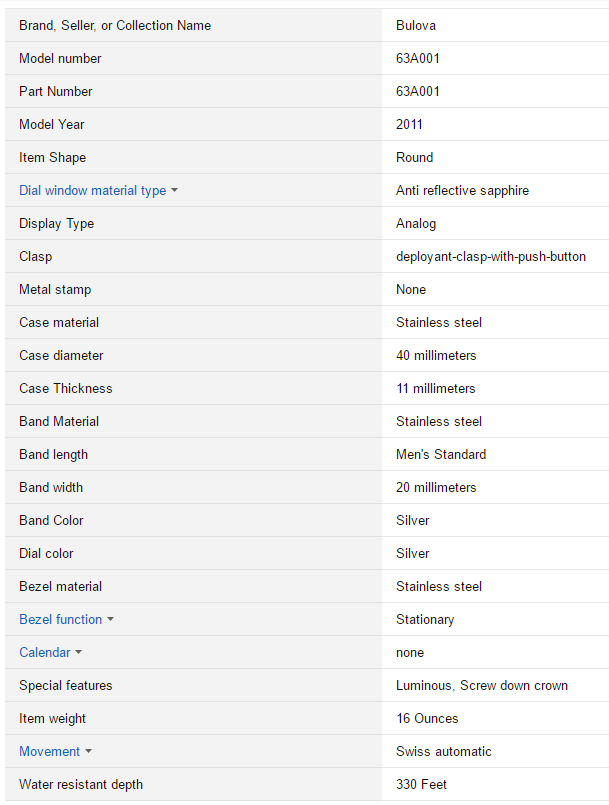Click the Bezel function link text
Viewport: 609px width, 805px height.
pos(60,619)
